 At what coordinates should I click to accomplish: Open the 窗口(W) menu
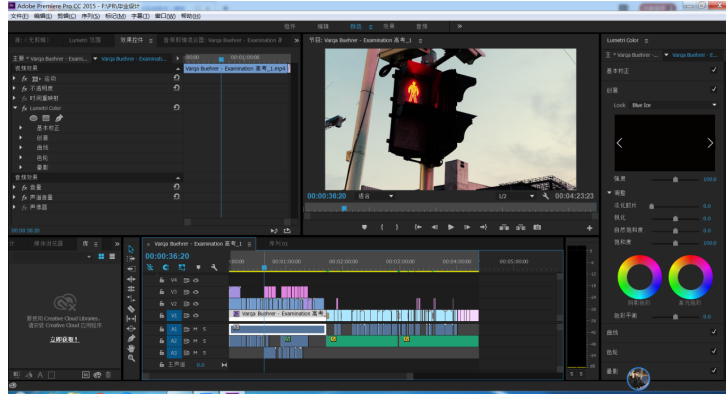[165, 16]
